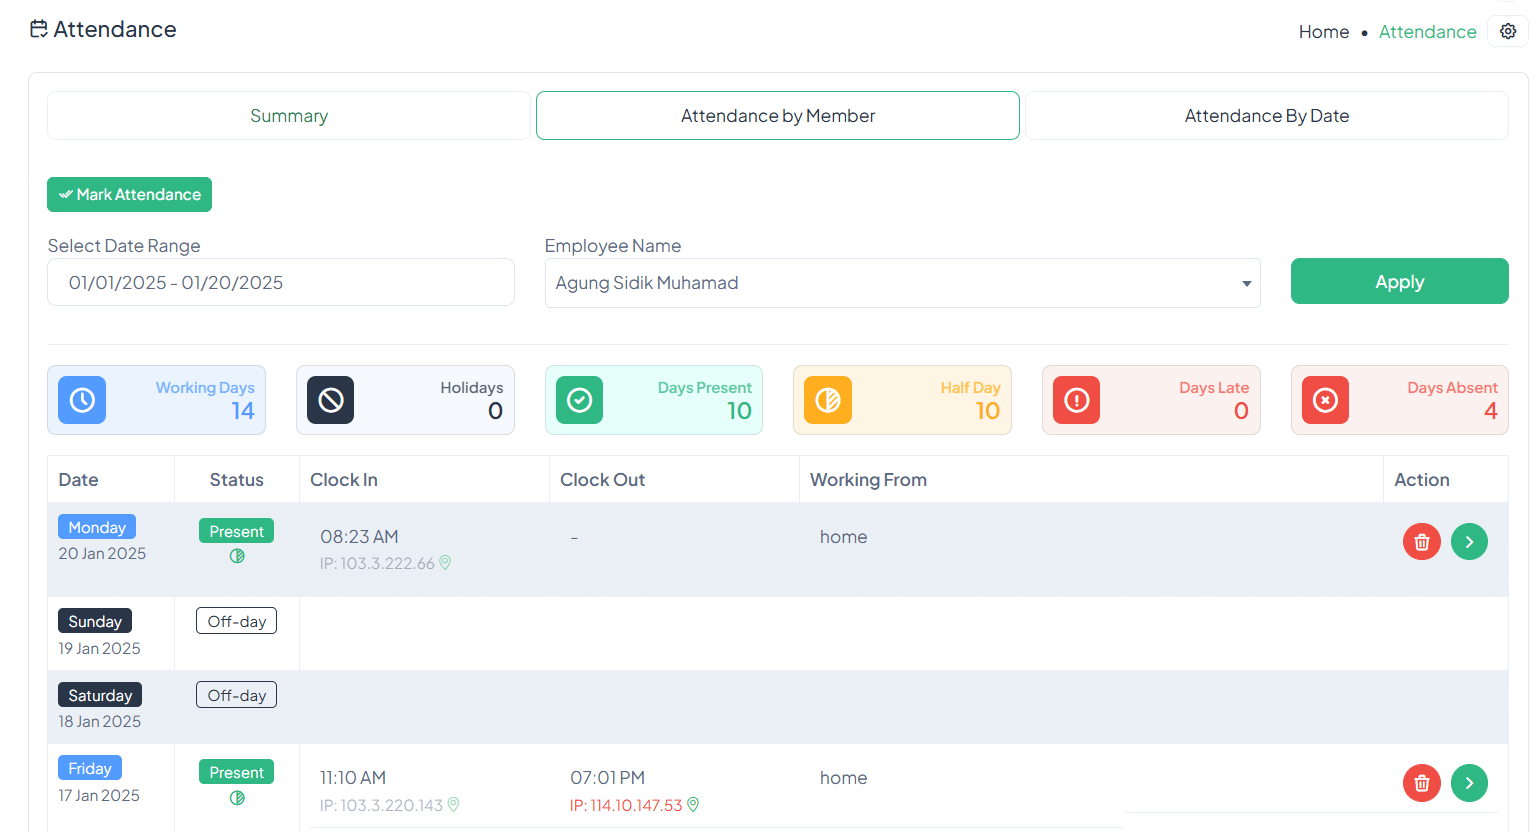The height and width of the screenshot is (832, 1538).
Task: Delete Monday 20 Jan attendance record
Action: tap(1421, 542)
